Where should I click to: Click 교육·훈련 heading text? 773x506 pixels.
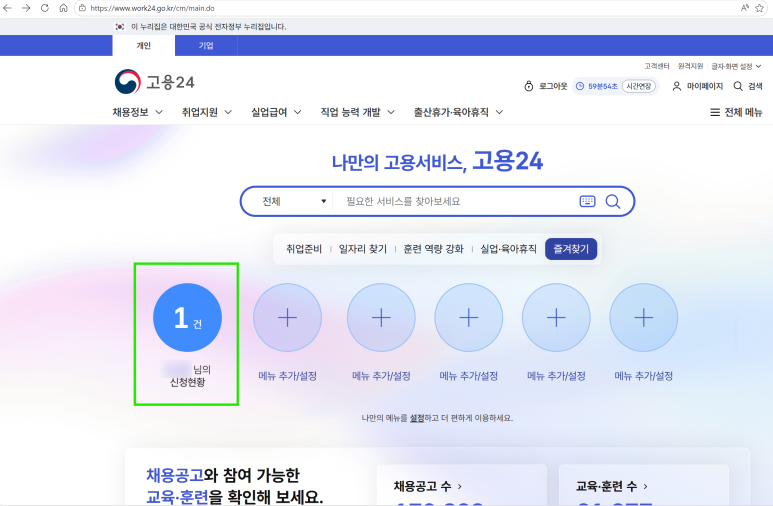177,496
